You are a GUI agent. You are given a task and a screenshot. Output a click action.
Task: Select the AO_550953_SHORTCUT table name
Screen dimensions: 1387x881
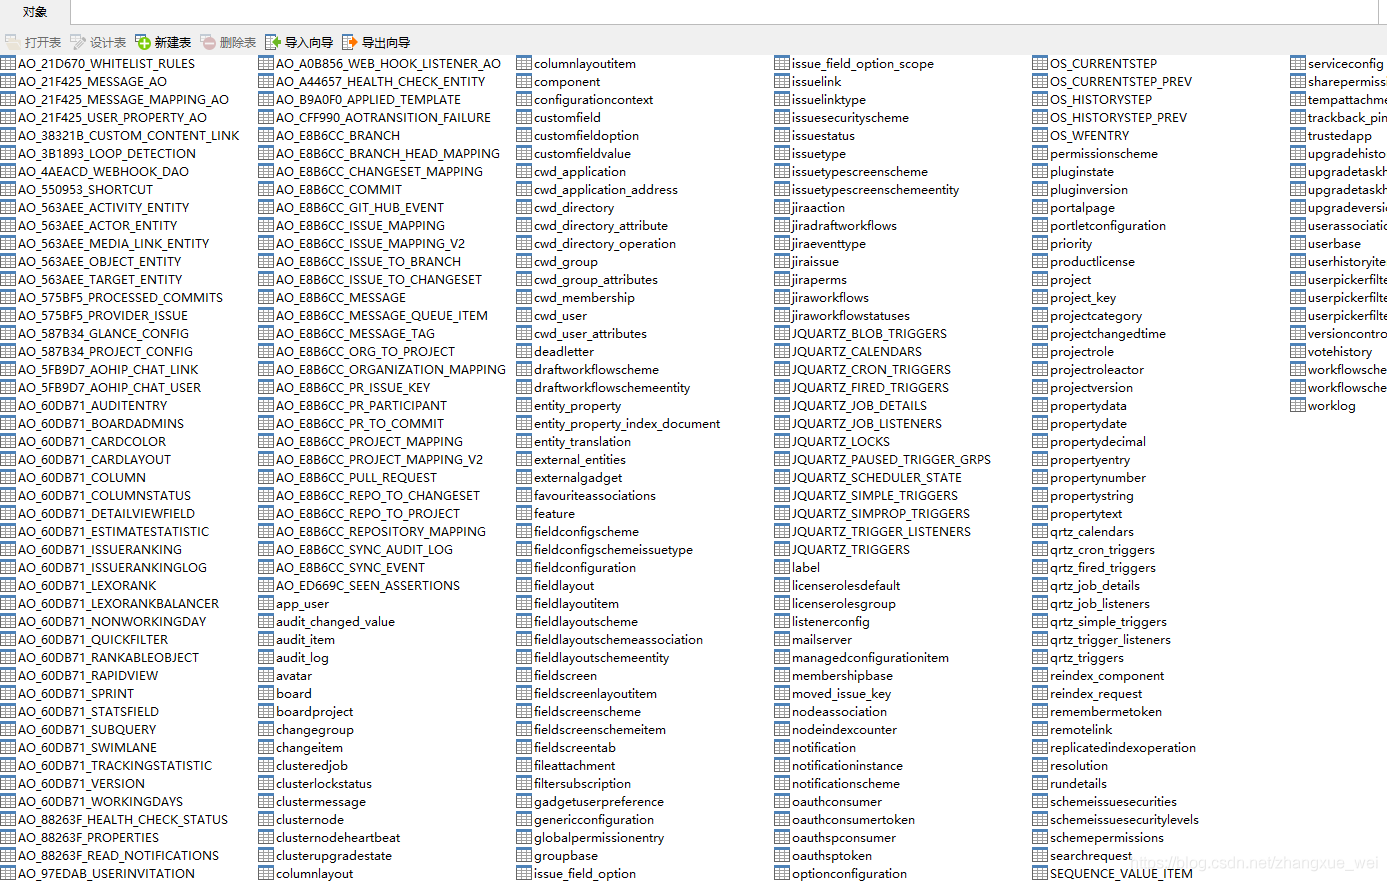point(86,189)
